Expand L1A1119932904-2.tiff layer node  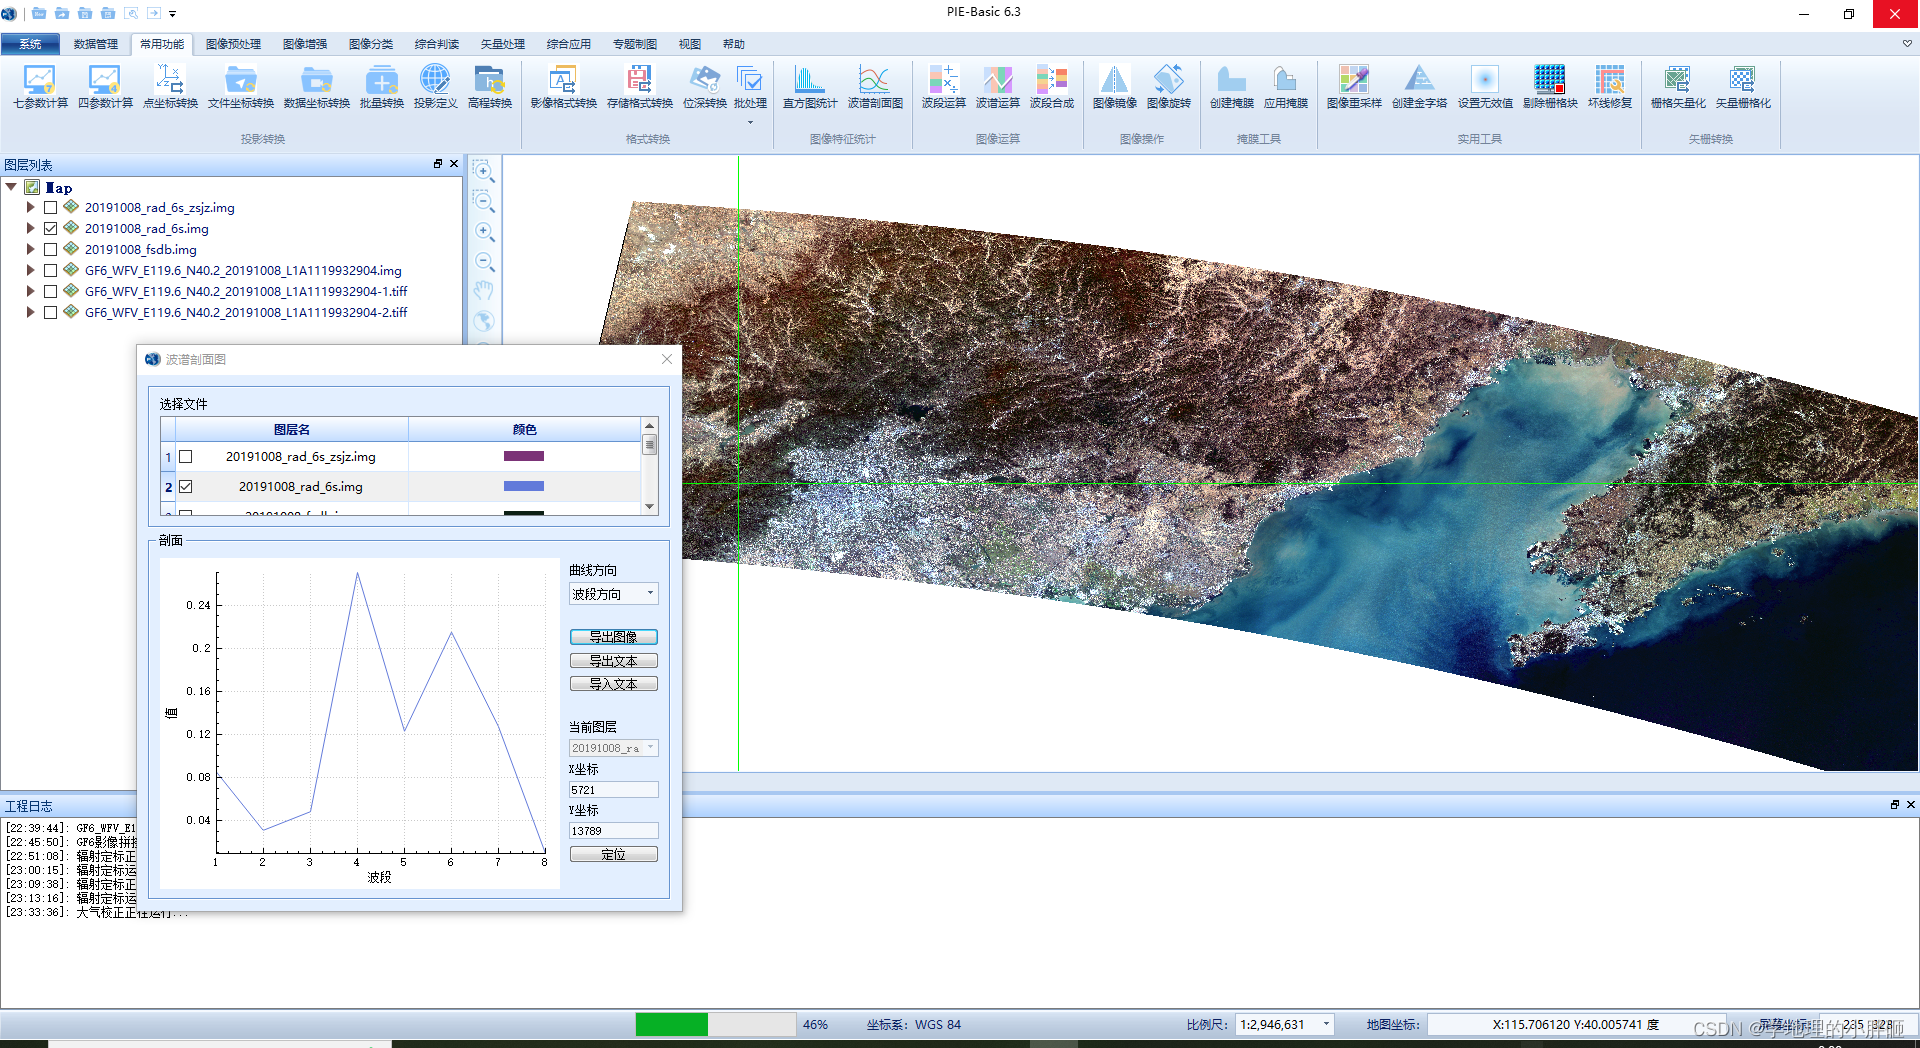(30, 313)
